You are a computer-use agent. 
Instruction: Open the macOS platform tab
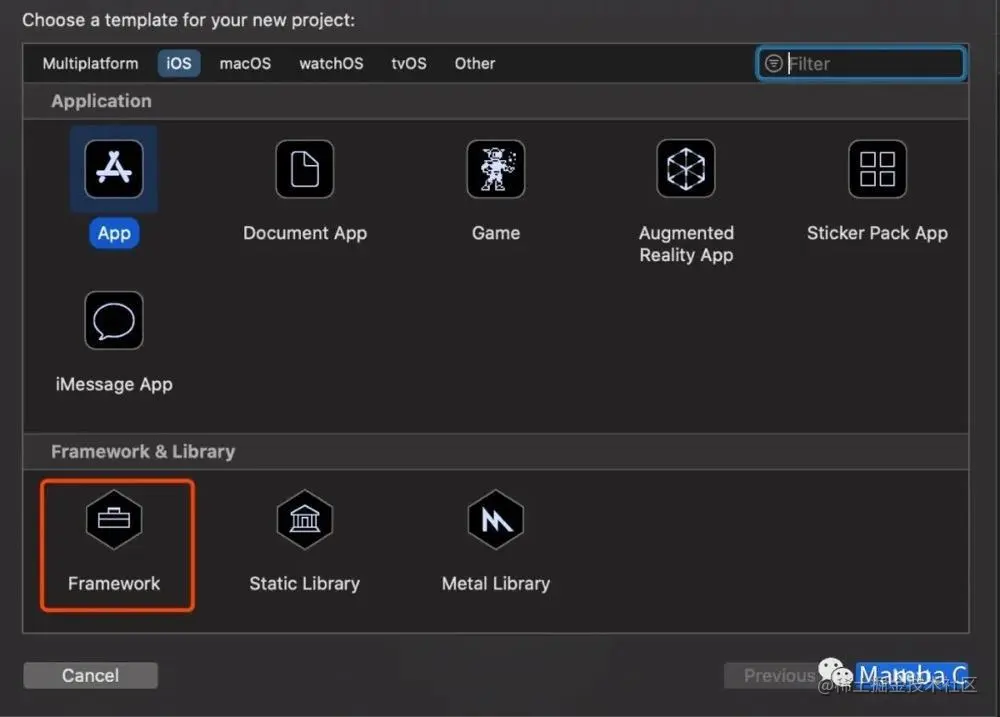246,63
